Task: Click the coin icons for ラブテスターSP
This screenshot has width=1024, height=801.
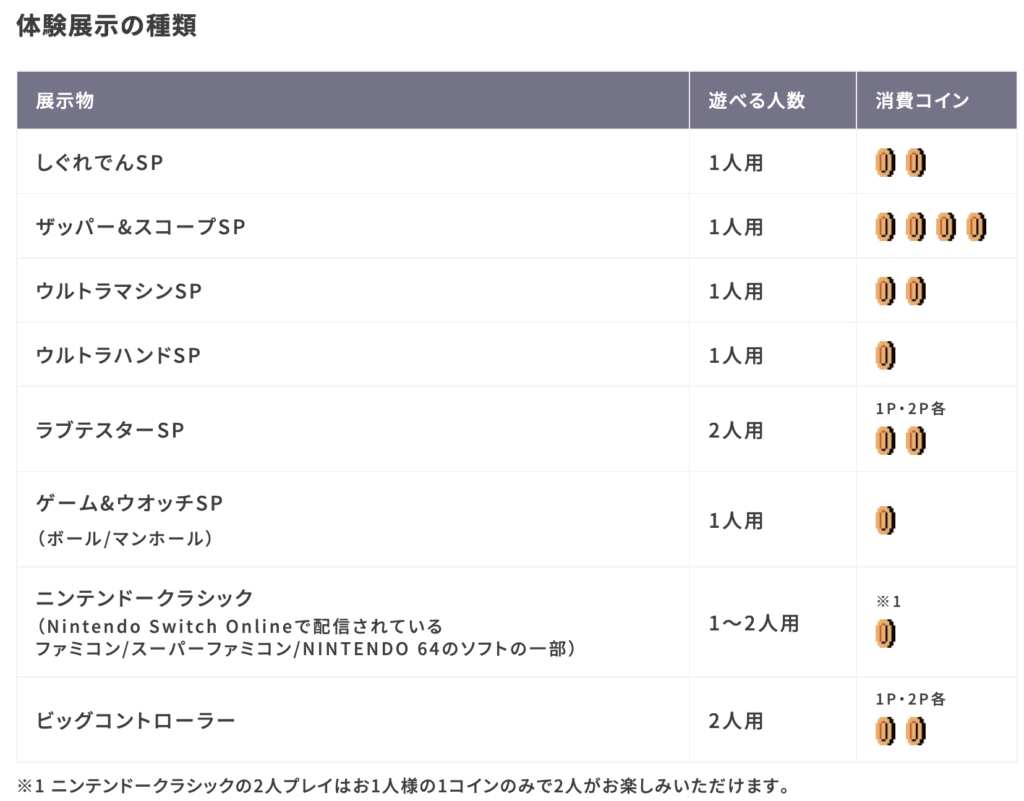Action: pyautogui.click(x=900, y=440)
